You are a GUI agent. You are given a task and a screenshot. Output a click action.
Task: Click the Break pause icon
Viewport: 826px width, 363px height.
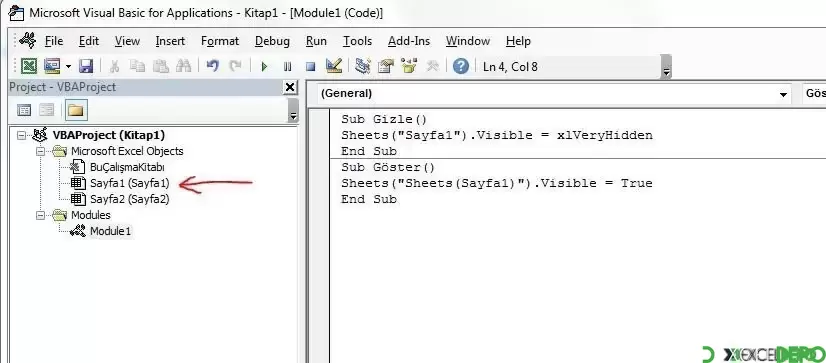pos(287,66)
